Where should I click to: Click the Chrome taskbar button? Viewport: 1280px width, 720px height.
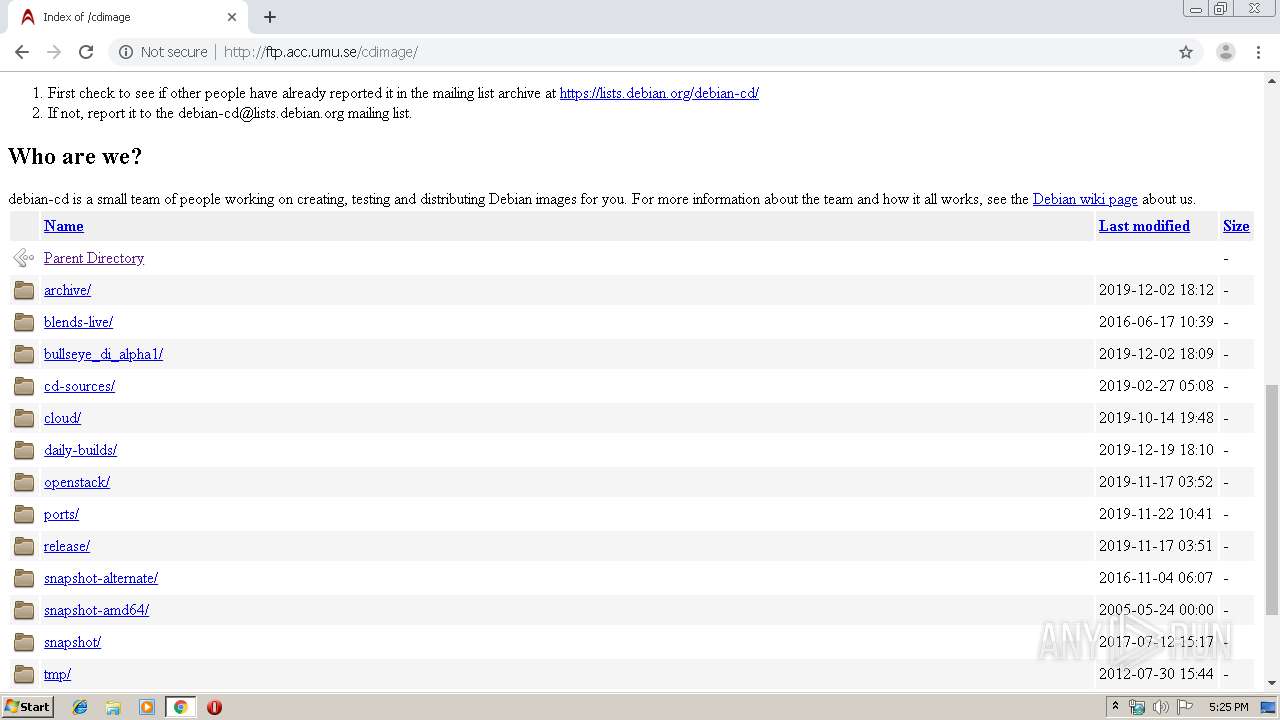pyautogui.click(x=180, y=707)
